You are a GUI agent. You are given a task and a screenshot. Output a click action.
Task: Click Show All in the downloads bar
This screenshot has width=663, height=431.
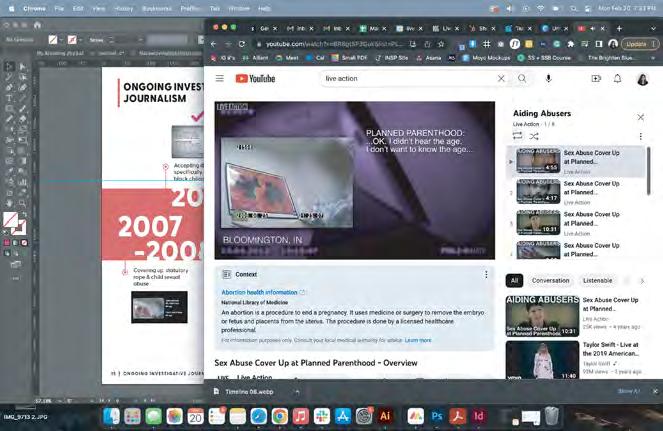click(628, 391)
